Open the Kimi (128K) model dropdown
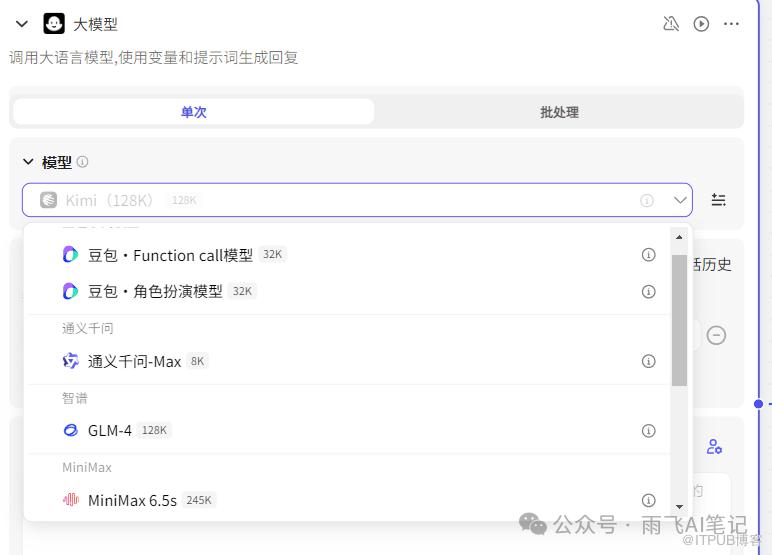 pos(357,200)
